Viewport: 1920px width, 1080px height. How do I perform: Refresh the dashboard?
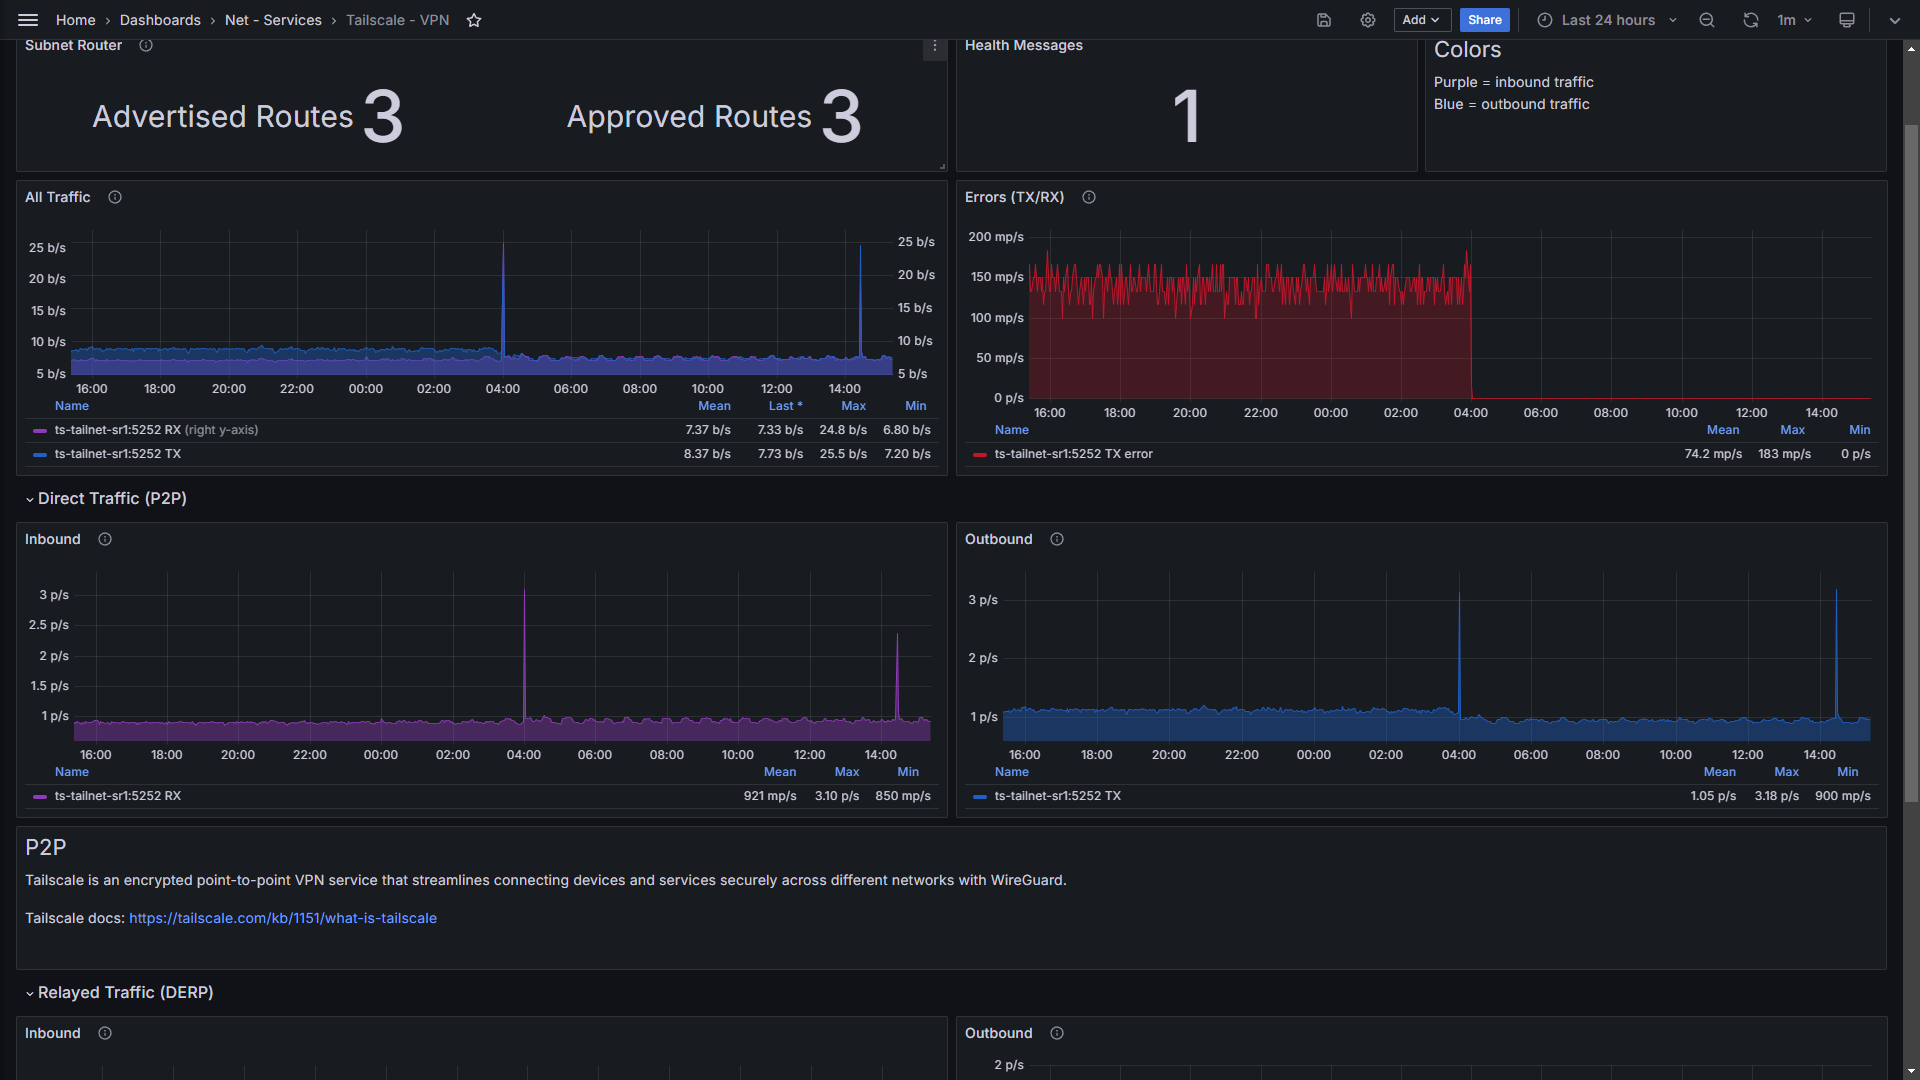pos(1750,20)
